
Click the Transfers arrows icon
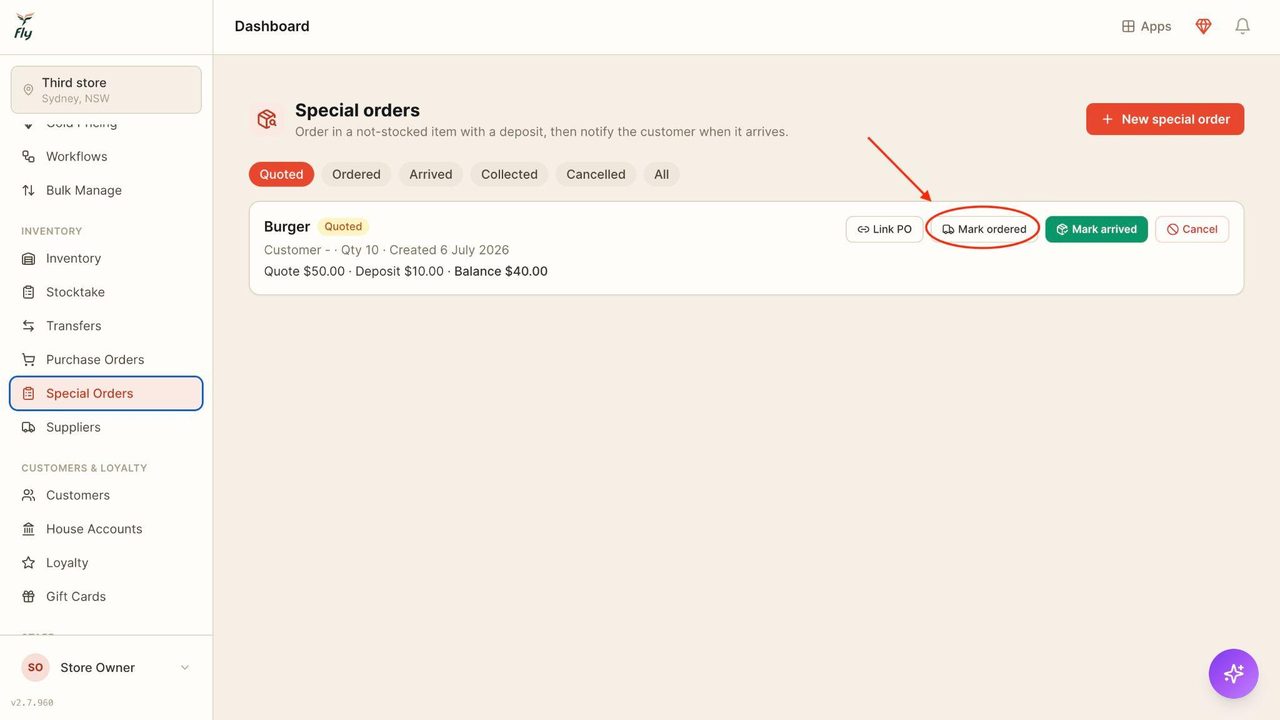pos(28,326)
